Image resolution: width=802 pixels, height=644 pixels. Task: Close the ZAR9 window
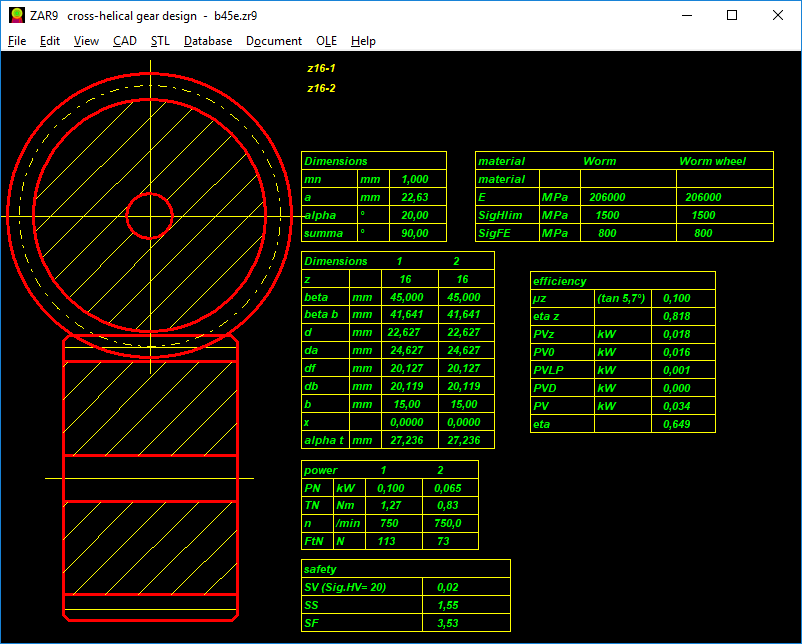(x=778, y=16)
